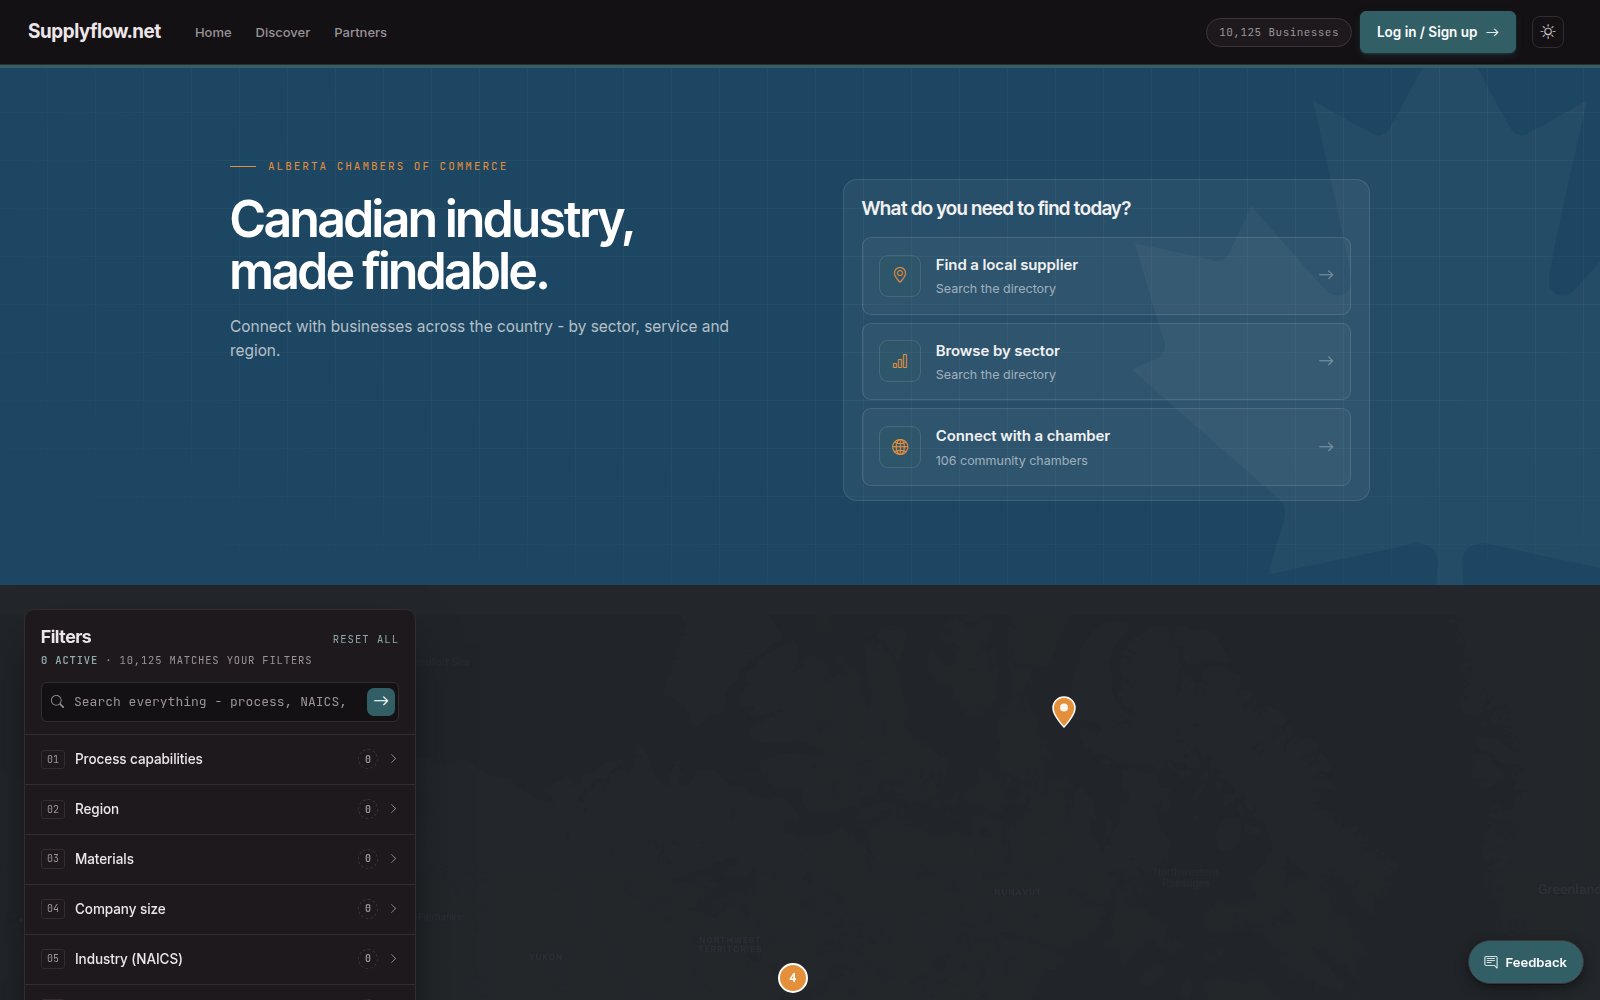The width and height of the screenshot is (1600, 1000).
Task: Click the 106 community chambers text
Action: pos(1012,461)
